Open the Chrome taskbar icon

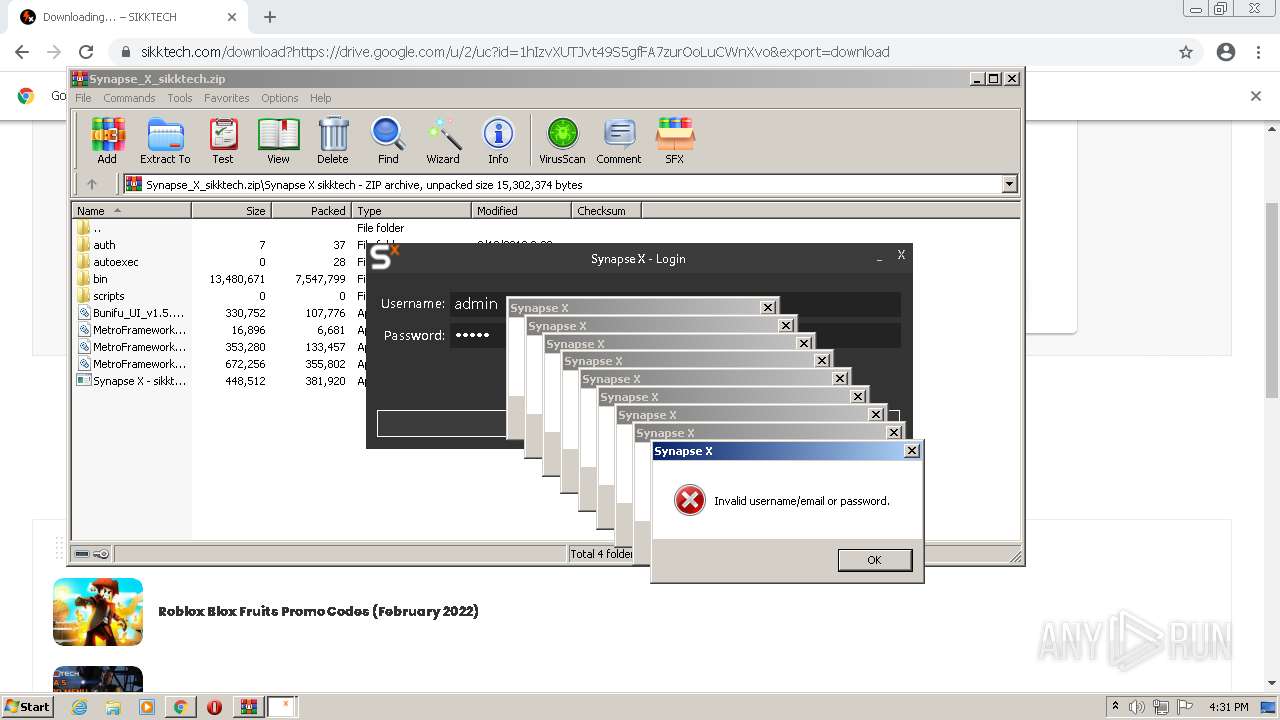tap(180, 707)
